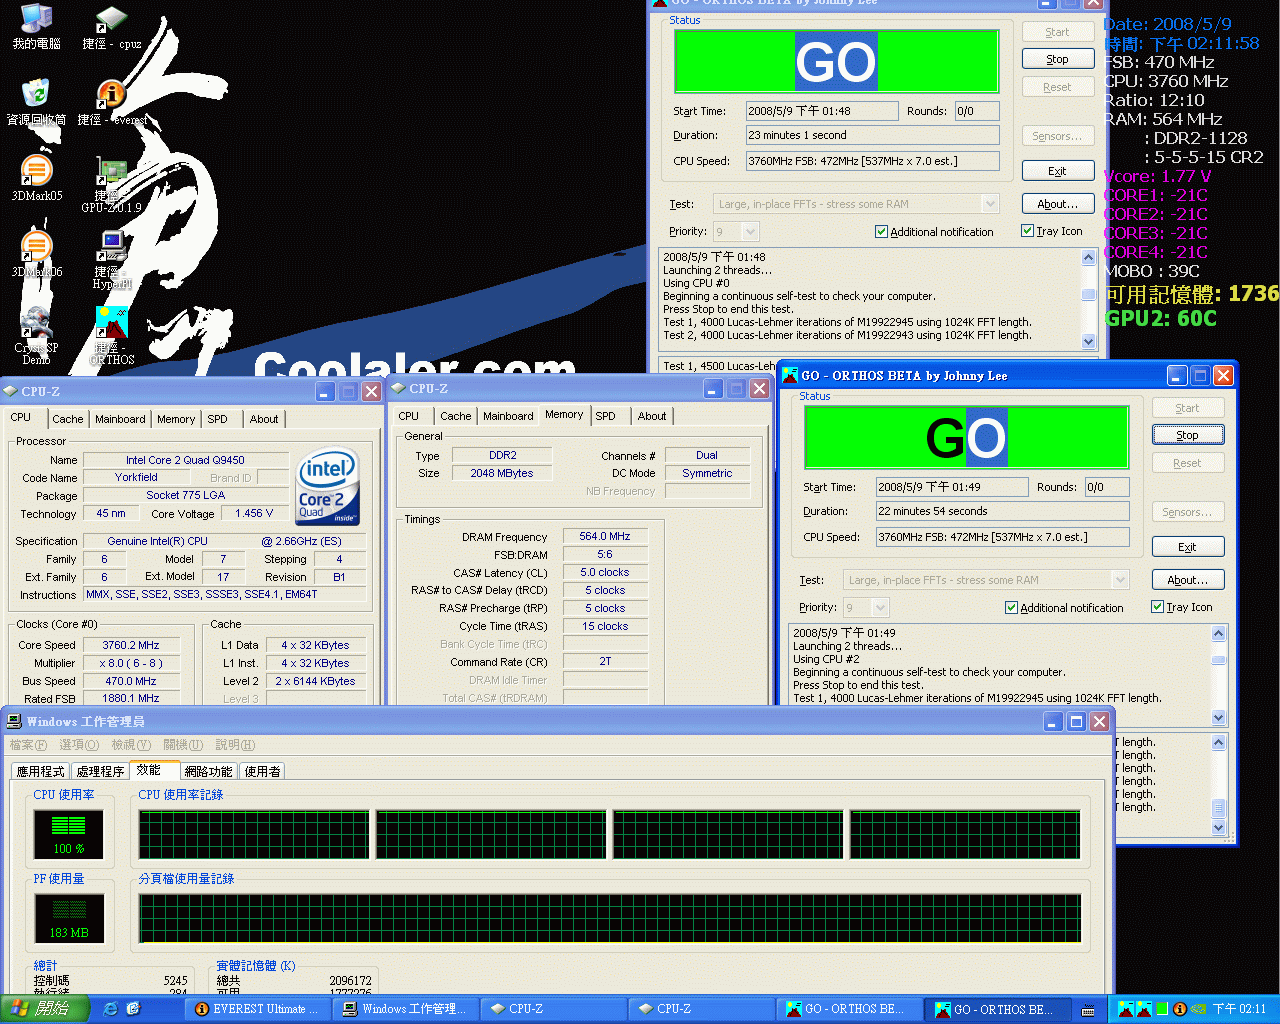Switch to EVEREST Ultimate in the taskbar
This screenshot has height=1024, width=1280.
click(x=256, y=1009)
